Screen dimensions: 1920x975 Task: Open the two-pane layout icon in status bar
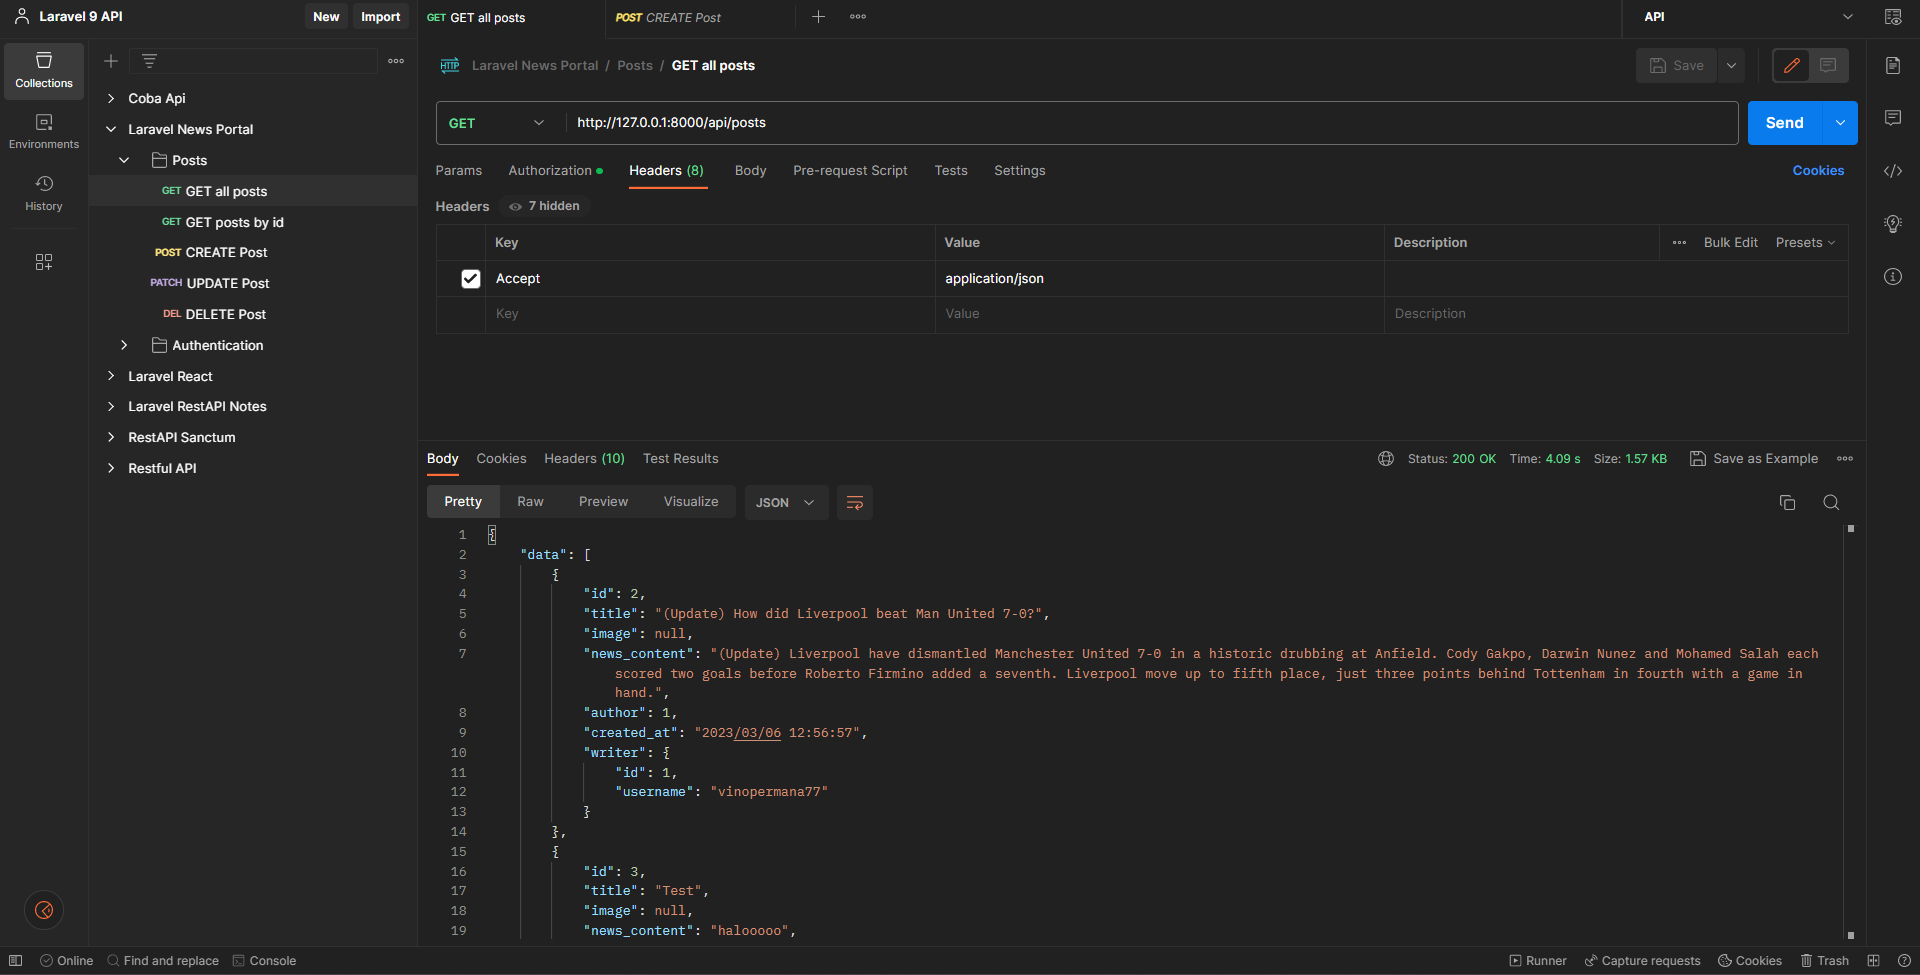point(1874,961)
